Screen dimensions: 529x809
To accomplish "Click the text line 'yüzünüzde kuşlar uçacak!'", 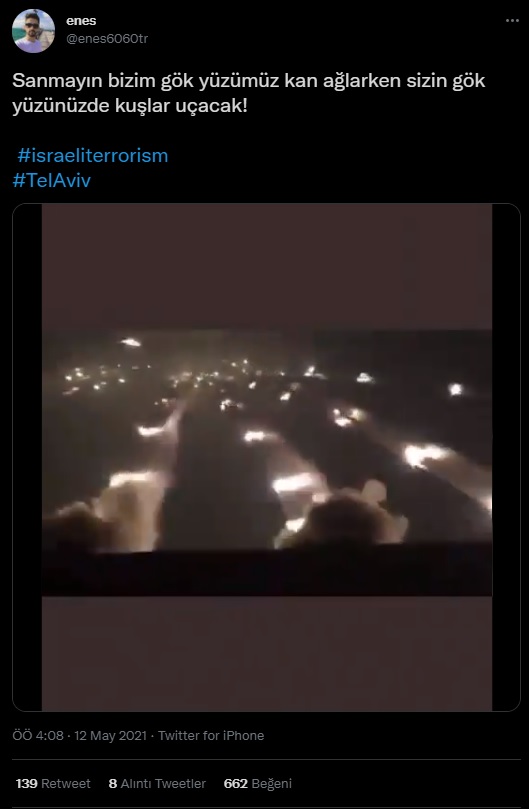I will click(x=130, y=106).
